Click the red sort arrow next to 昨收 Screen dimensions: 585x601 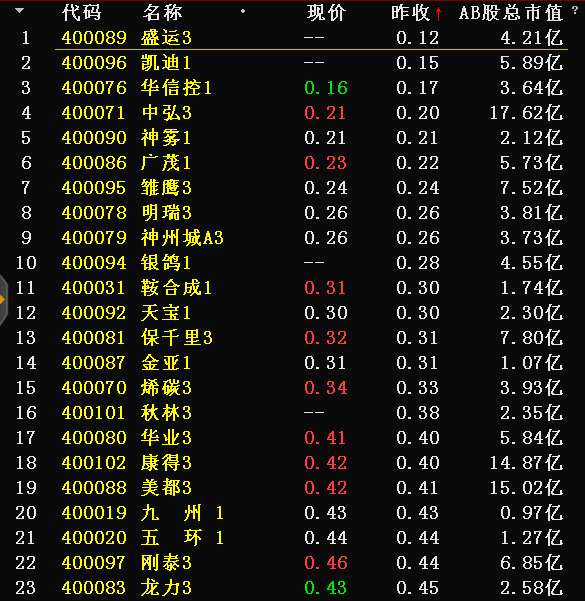pyautogui.click(x=439, y=14)
